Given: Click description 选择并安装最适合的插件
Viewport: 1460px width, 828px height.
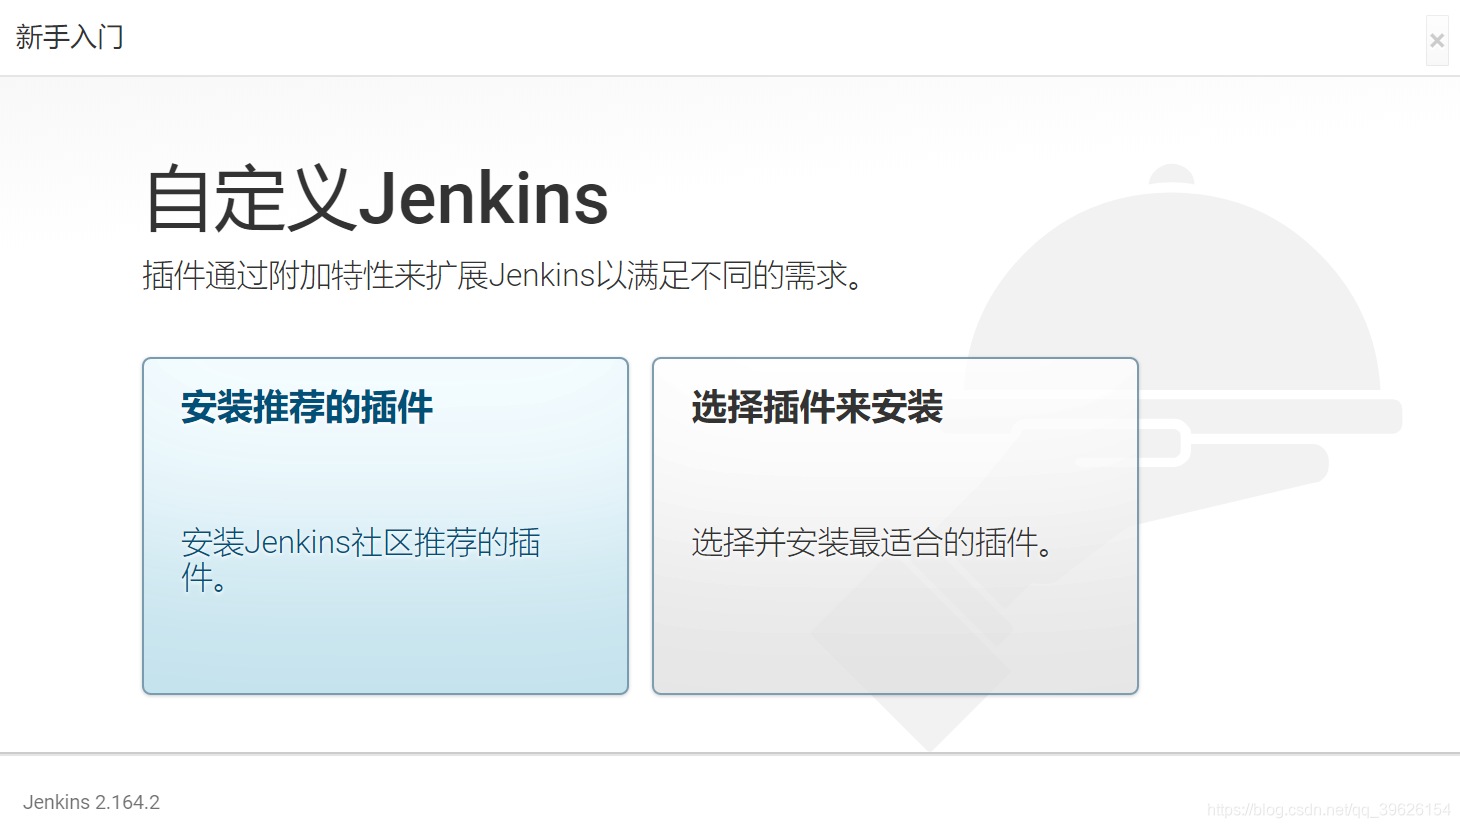Looking at the screenshot, I should point(872,543).
